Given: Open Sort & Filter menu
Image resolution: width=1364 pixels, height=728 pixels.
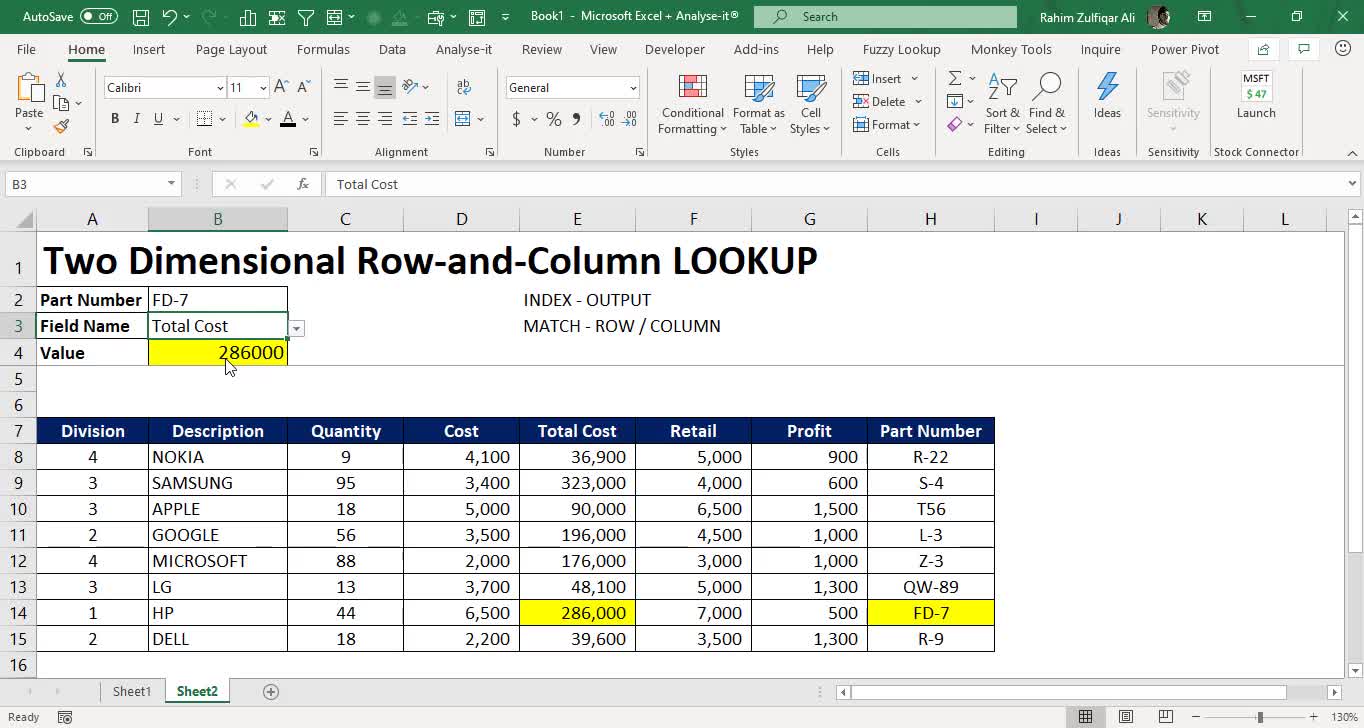Looking at the screenshot, I should [1002, 103].
